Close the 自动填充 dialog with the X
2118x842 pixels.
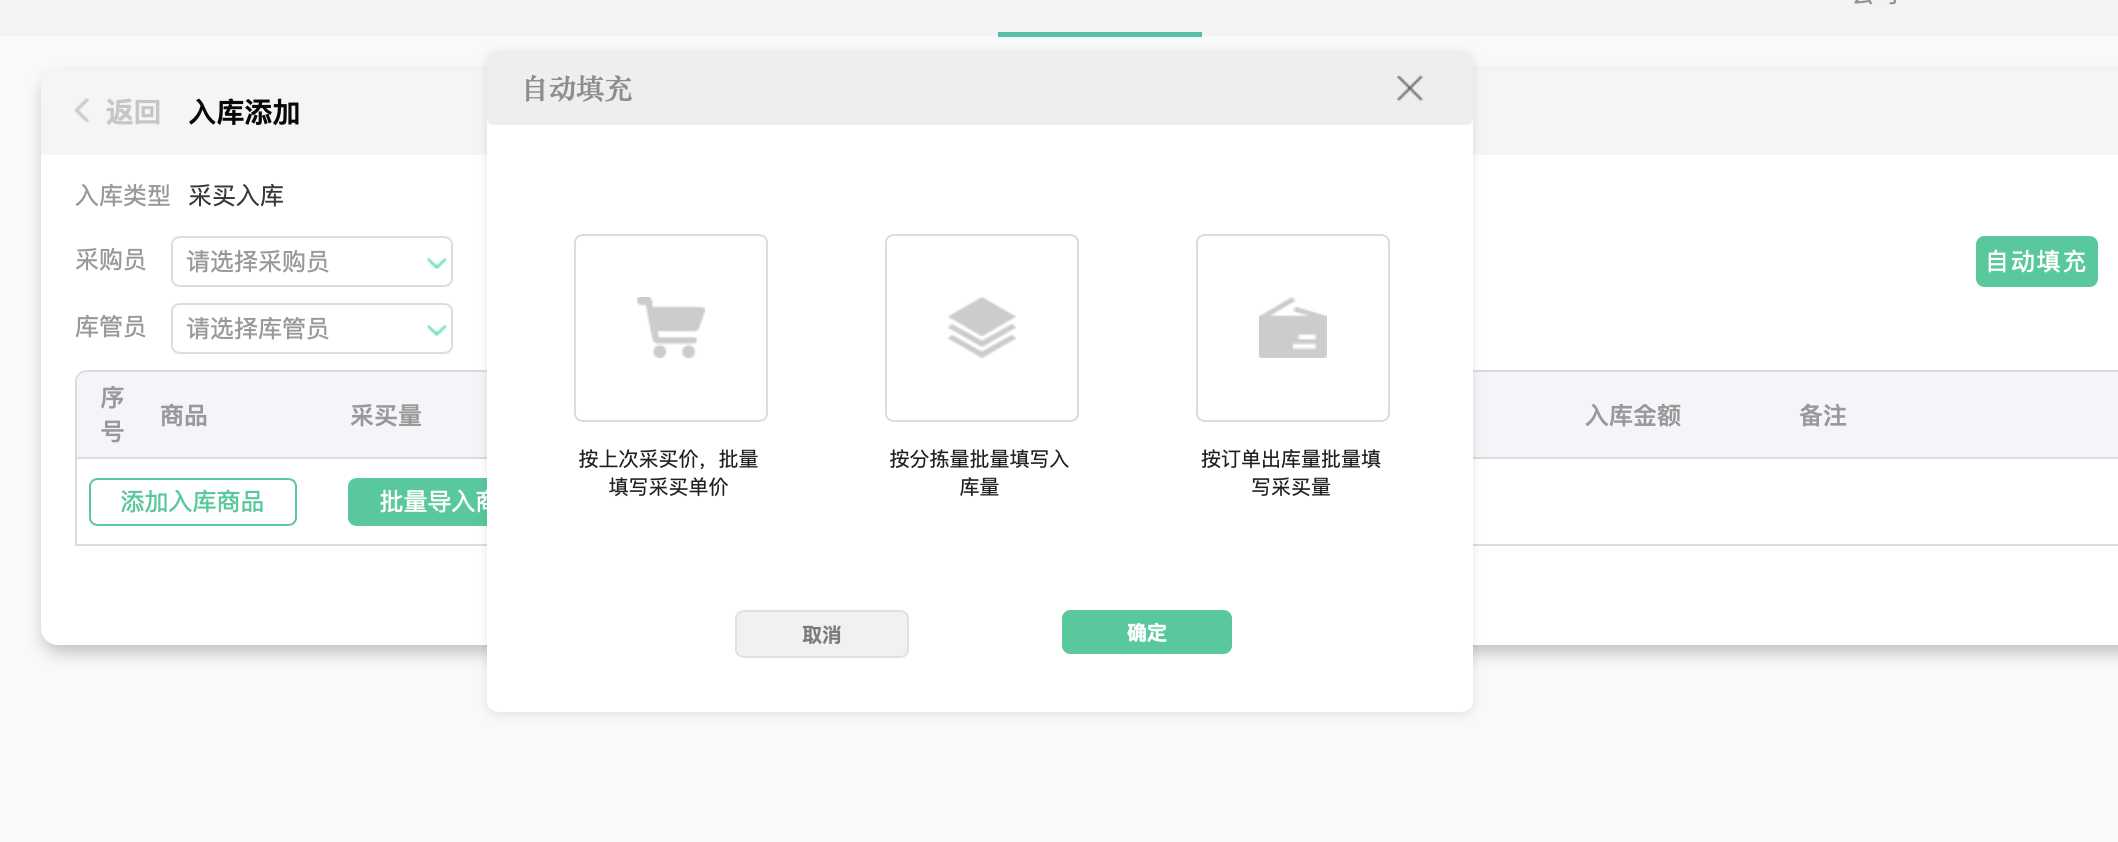pos(1409,89)
